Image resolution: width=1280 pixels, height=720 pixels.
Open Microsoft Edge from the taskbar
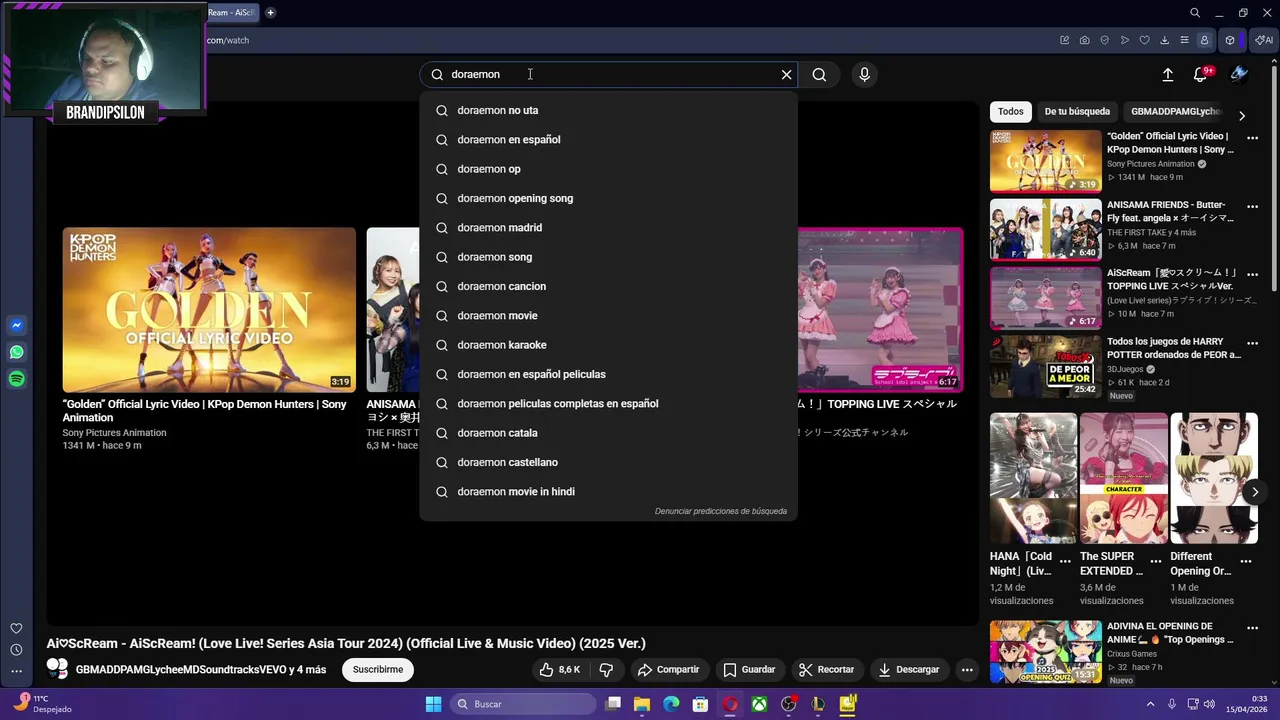[671, 704]
